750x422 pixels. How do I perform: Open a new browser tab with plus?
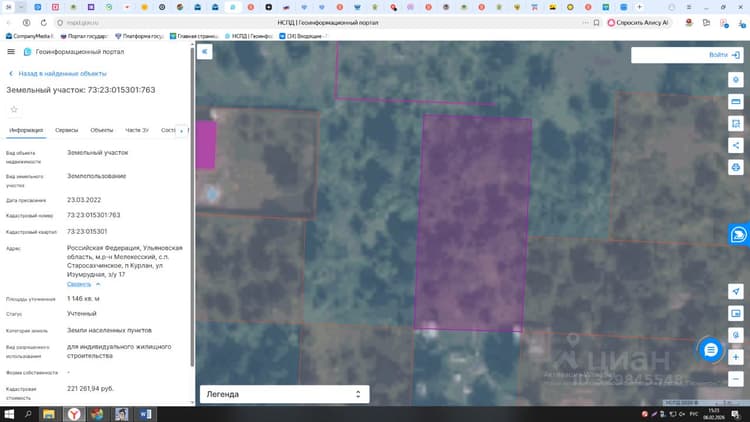[640, 7]
